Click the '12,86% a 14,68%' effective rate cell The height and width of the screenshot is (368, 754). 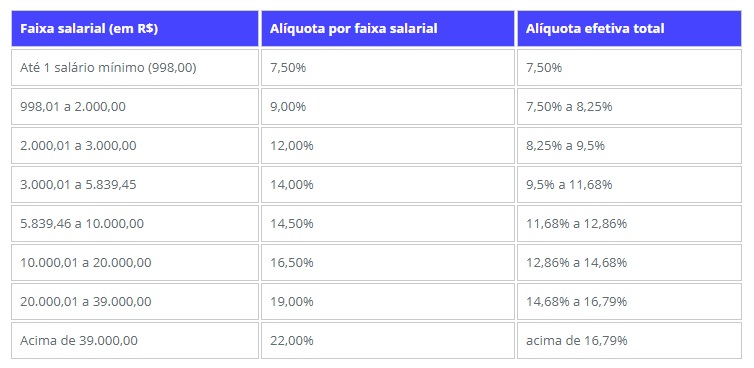629,263
